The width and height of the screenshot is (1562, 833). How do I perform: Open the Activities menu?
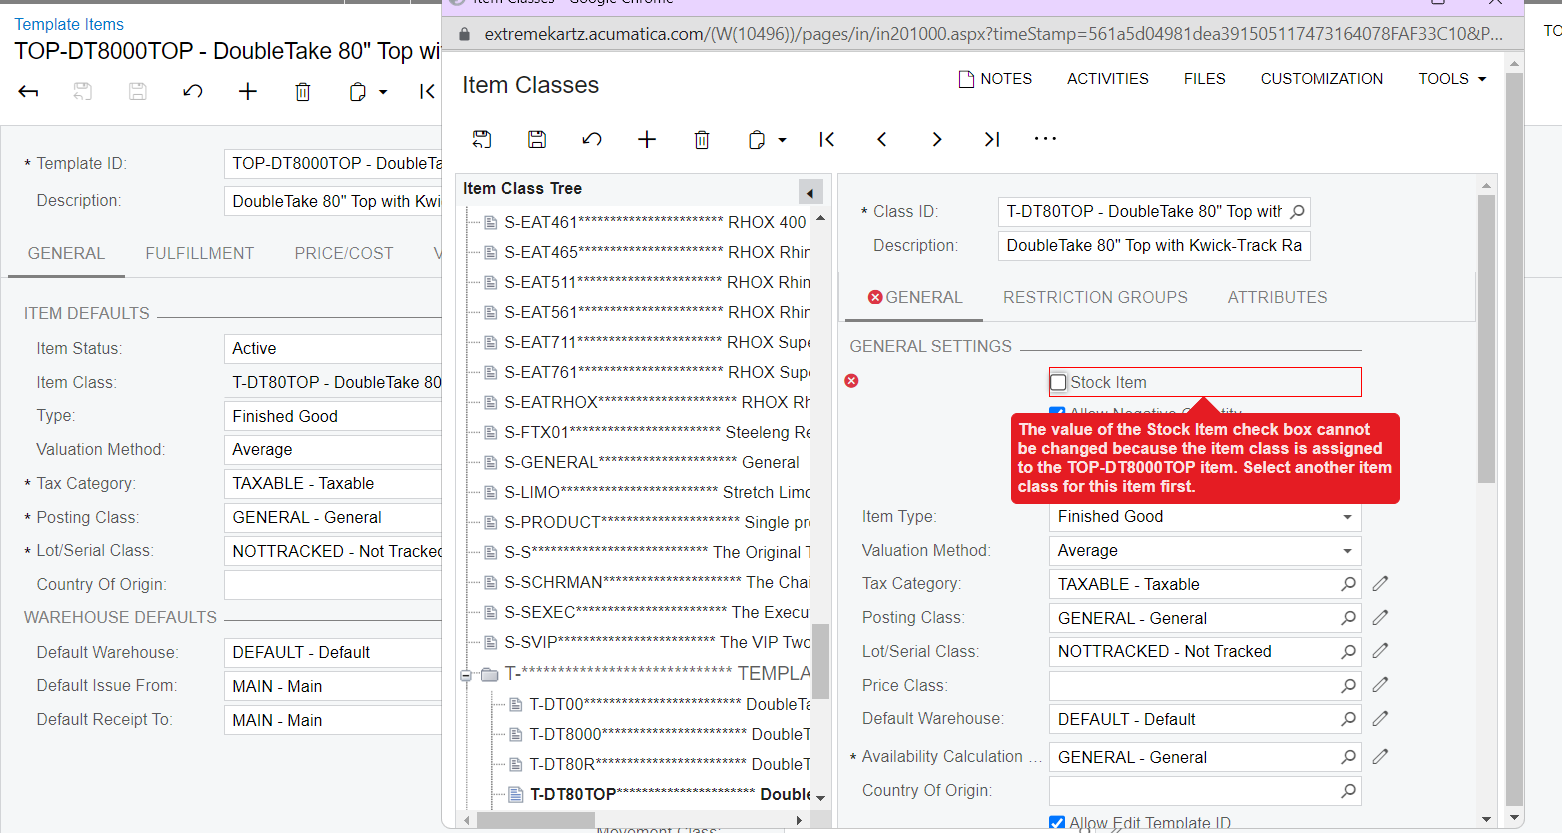coord(1107,79)
